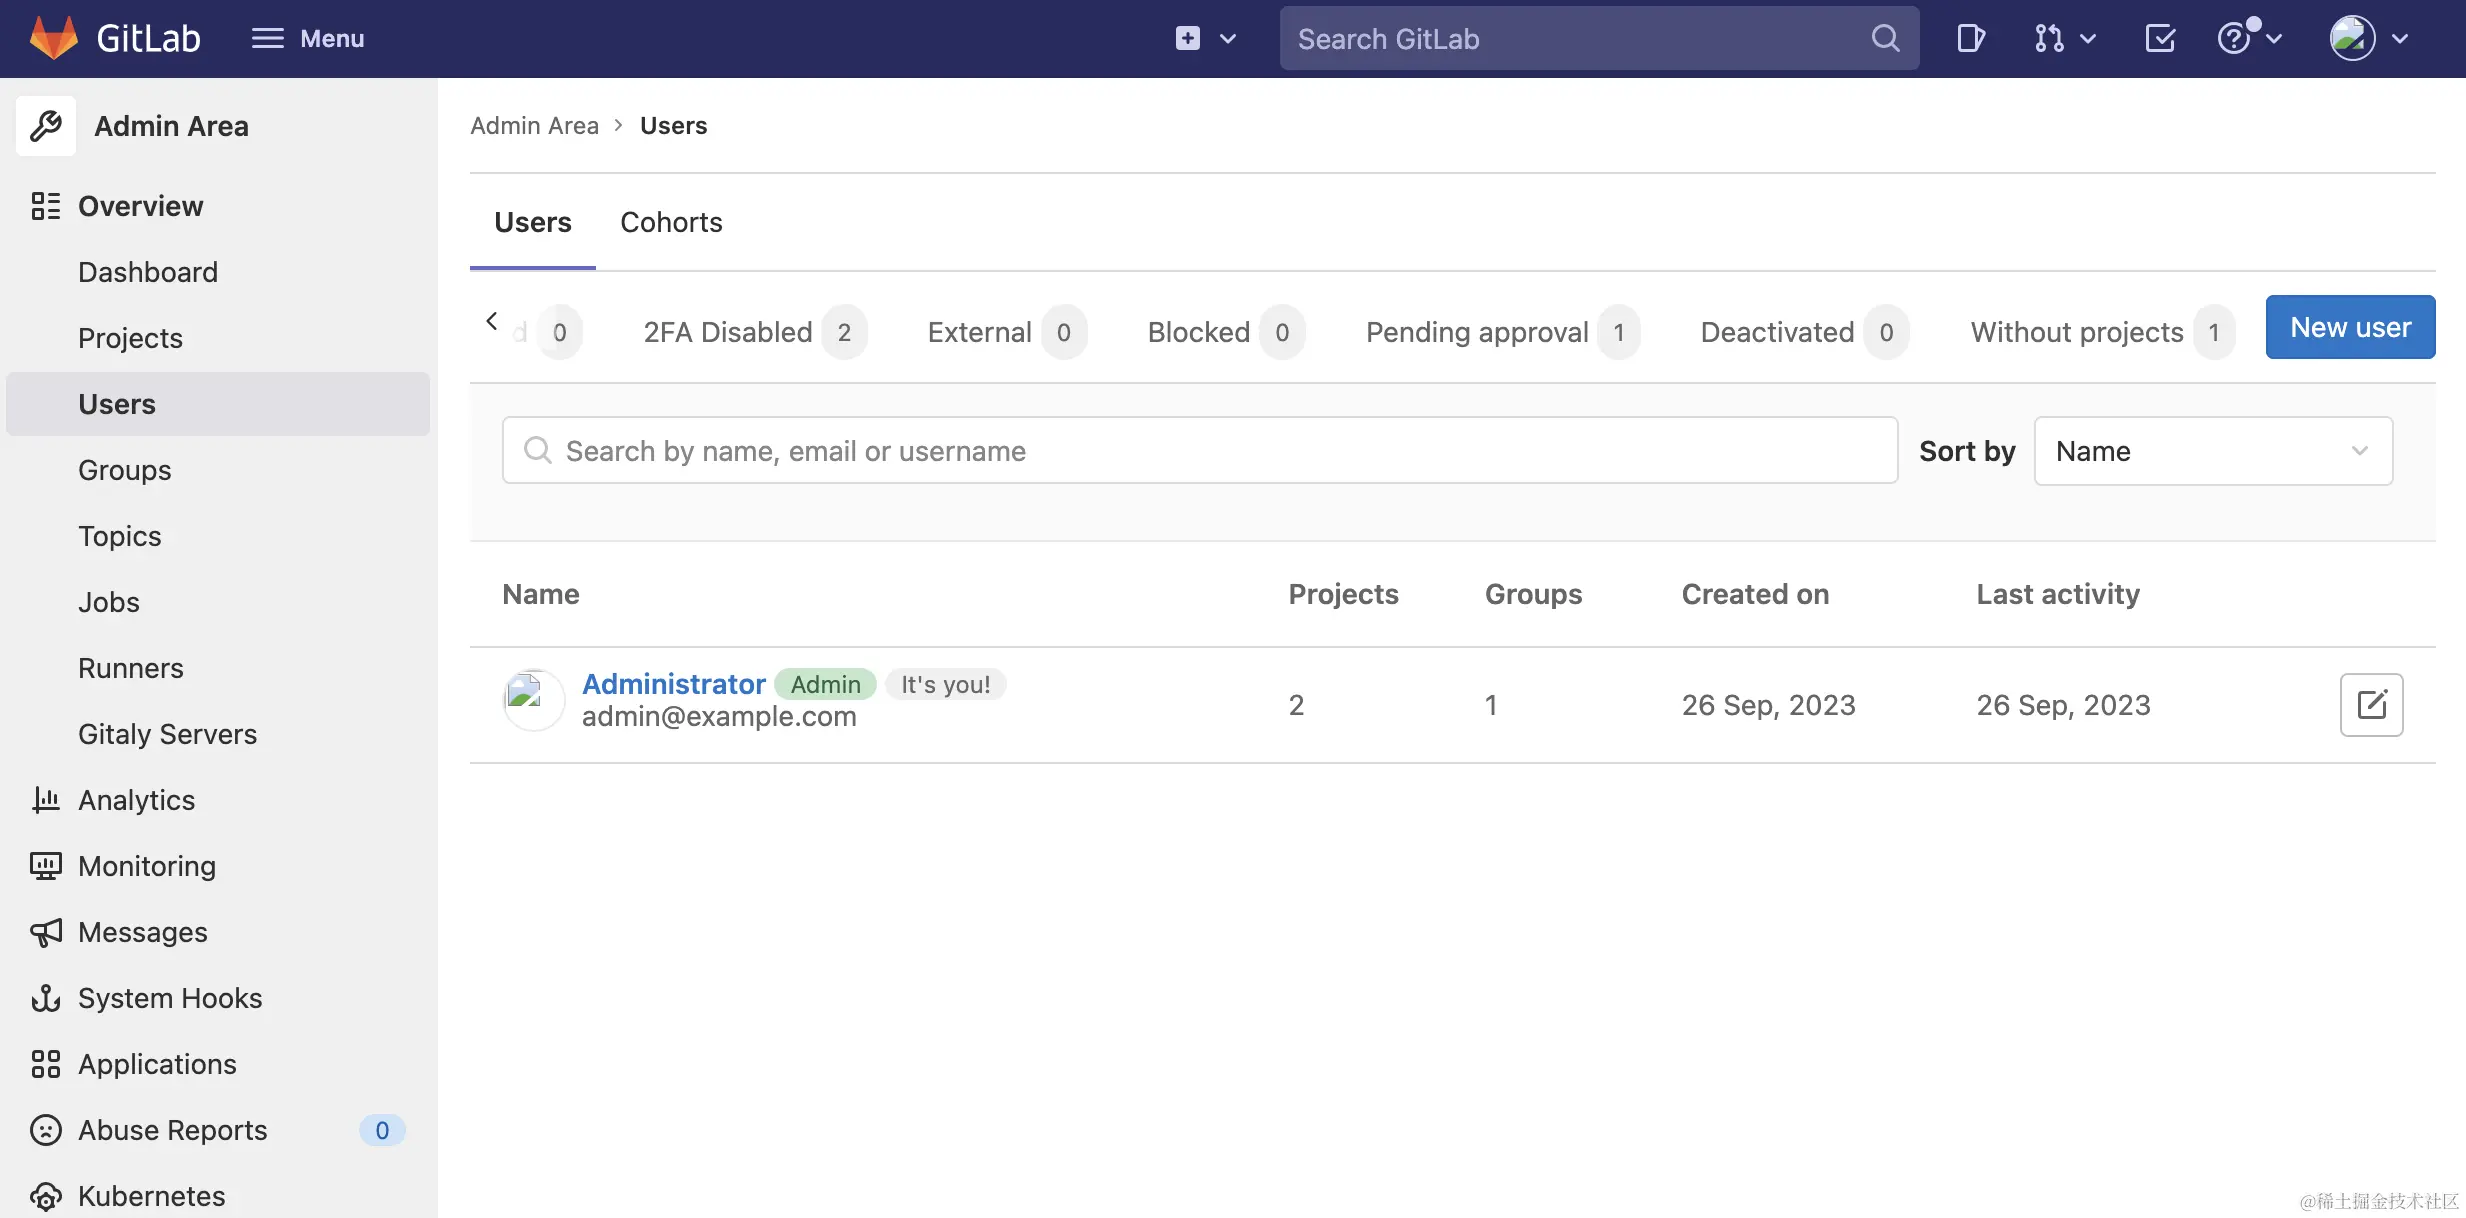2466x1218 pixels.
Task: Open the hamburger Menu in header
Action: [307, 39]
